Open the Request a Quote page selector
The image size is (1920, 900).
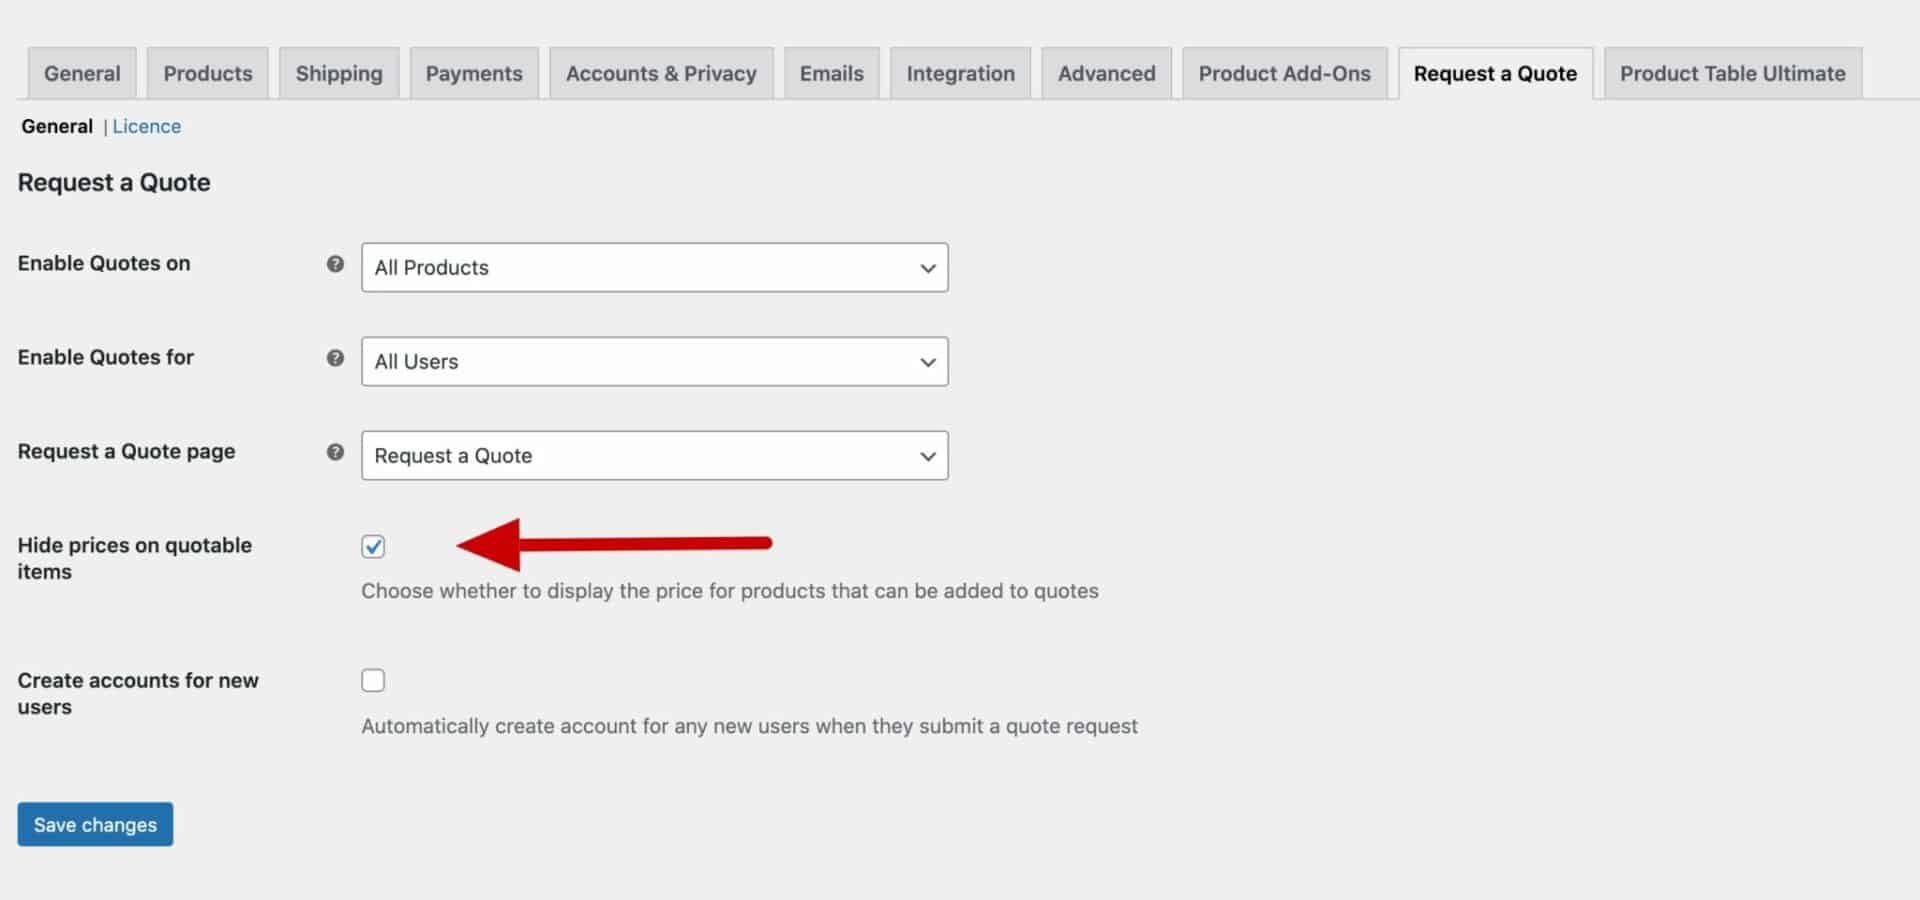pyautogui.click(x=654, y=455)
